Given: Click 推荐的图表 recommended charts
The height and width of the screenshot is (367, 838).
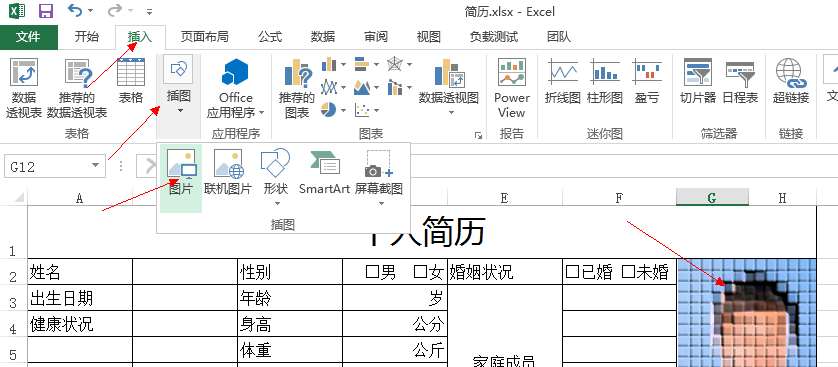Looking at the screenshot, I should click(x=297, y=88).
